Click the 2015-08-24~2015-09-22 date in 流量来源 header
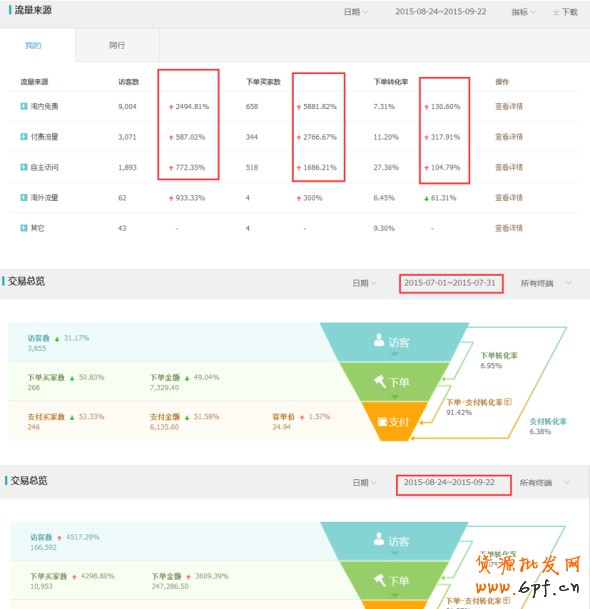 pyautogui.click(x=441, y=12)
